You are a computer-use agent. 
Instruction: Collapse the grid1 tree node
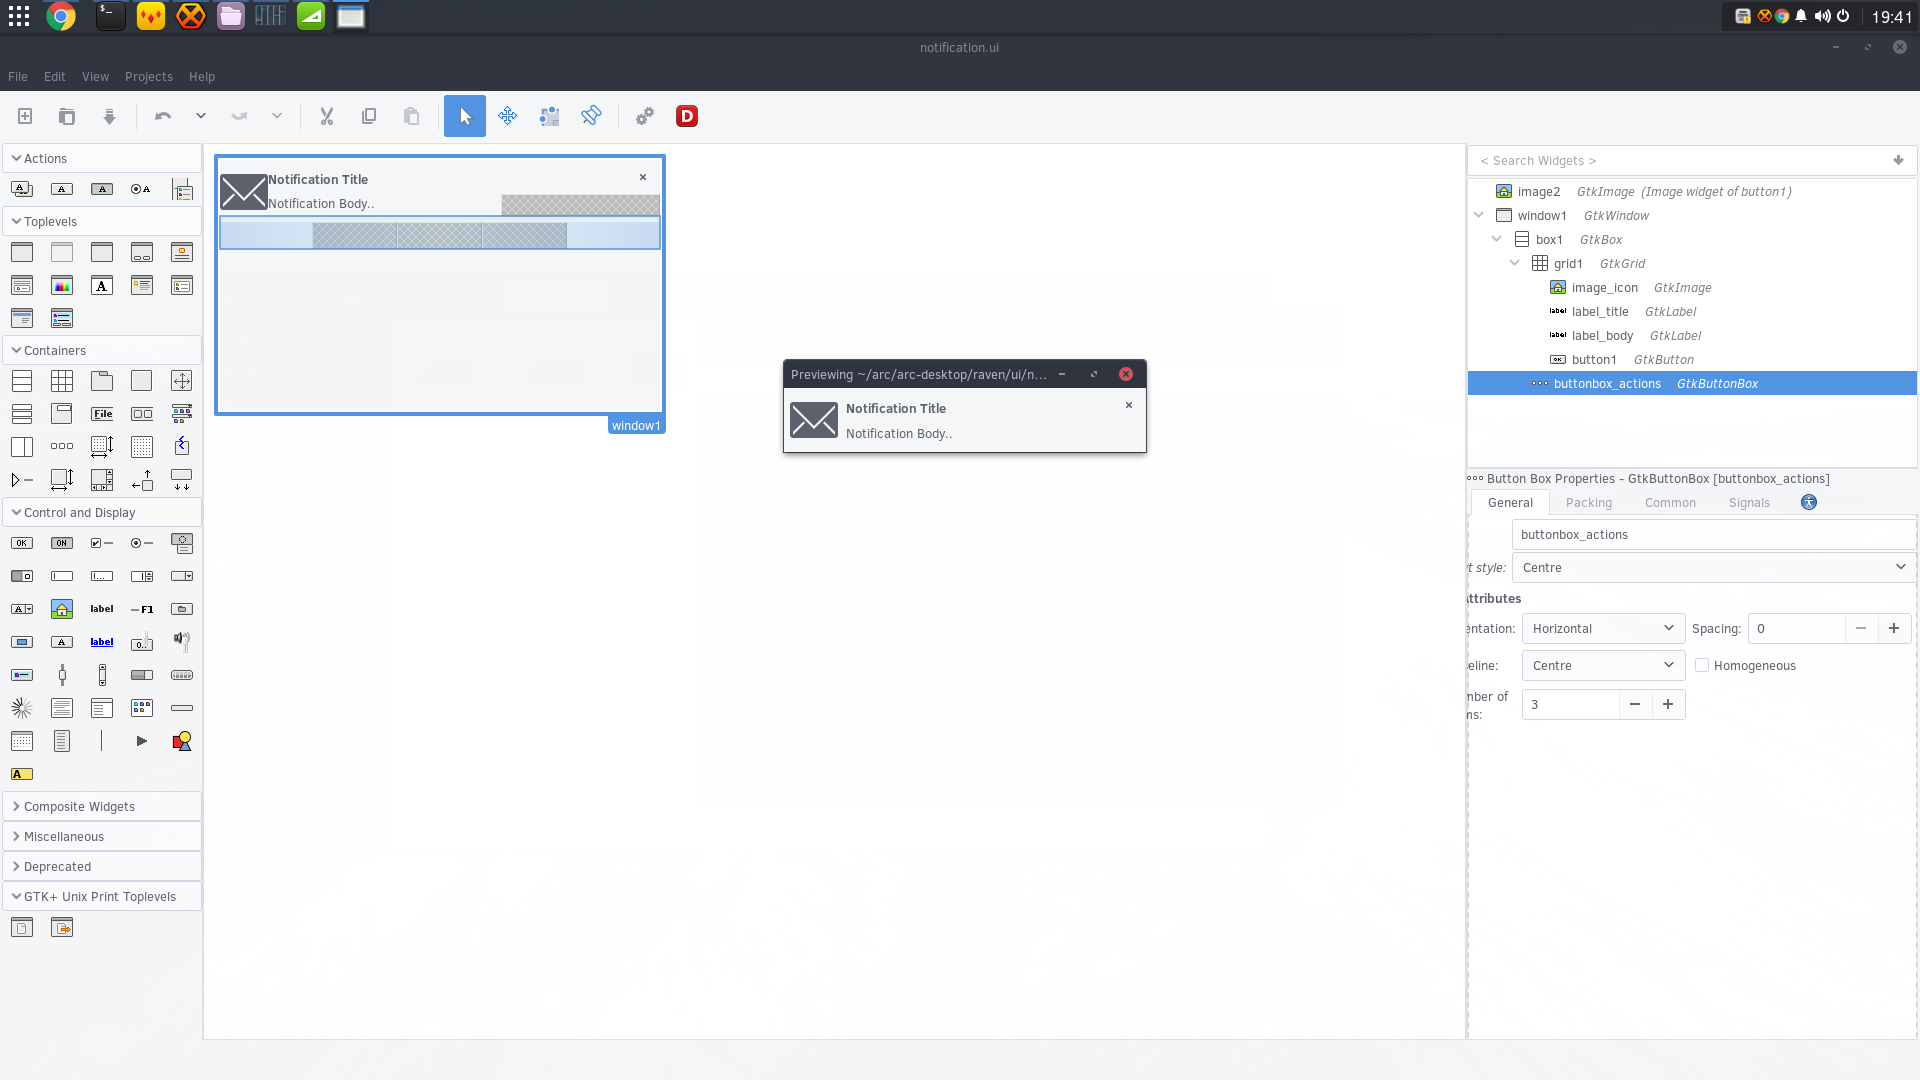click(x=1515, y=264)
